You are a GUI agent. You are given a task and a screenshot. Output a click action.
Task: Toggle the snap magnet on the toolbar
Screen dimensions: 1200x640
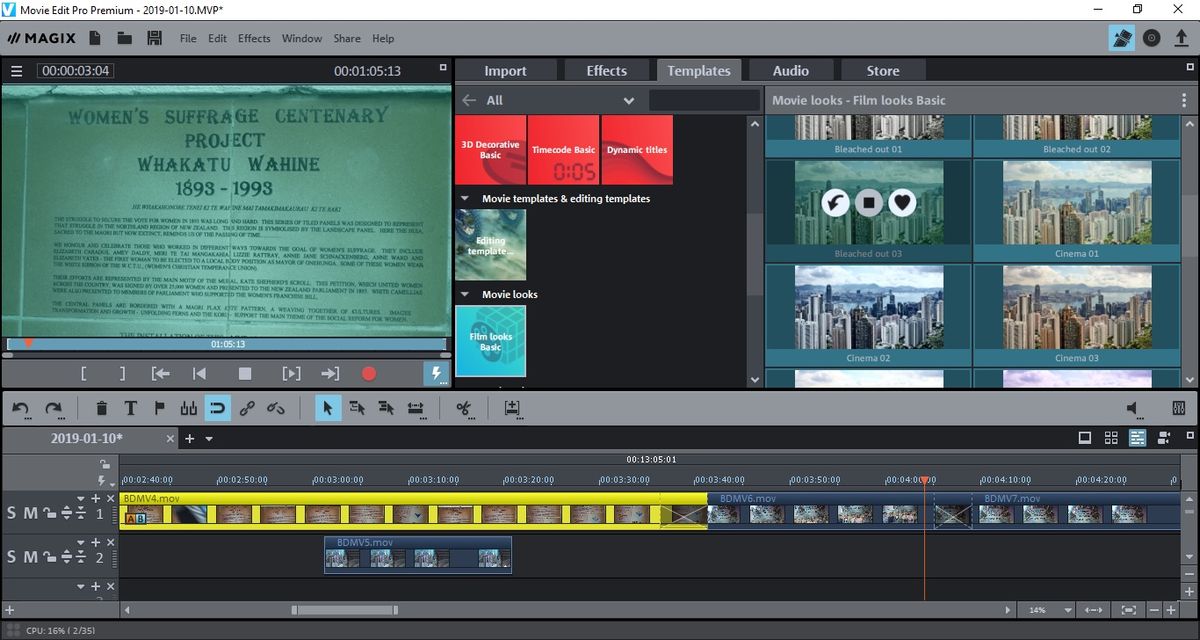tap(218, 408)
